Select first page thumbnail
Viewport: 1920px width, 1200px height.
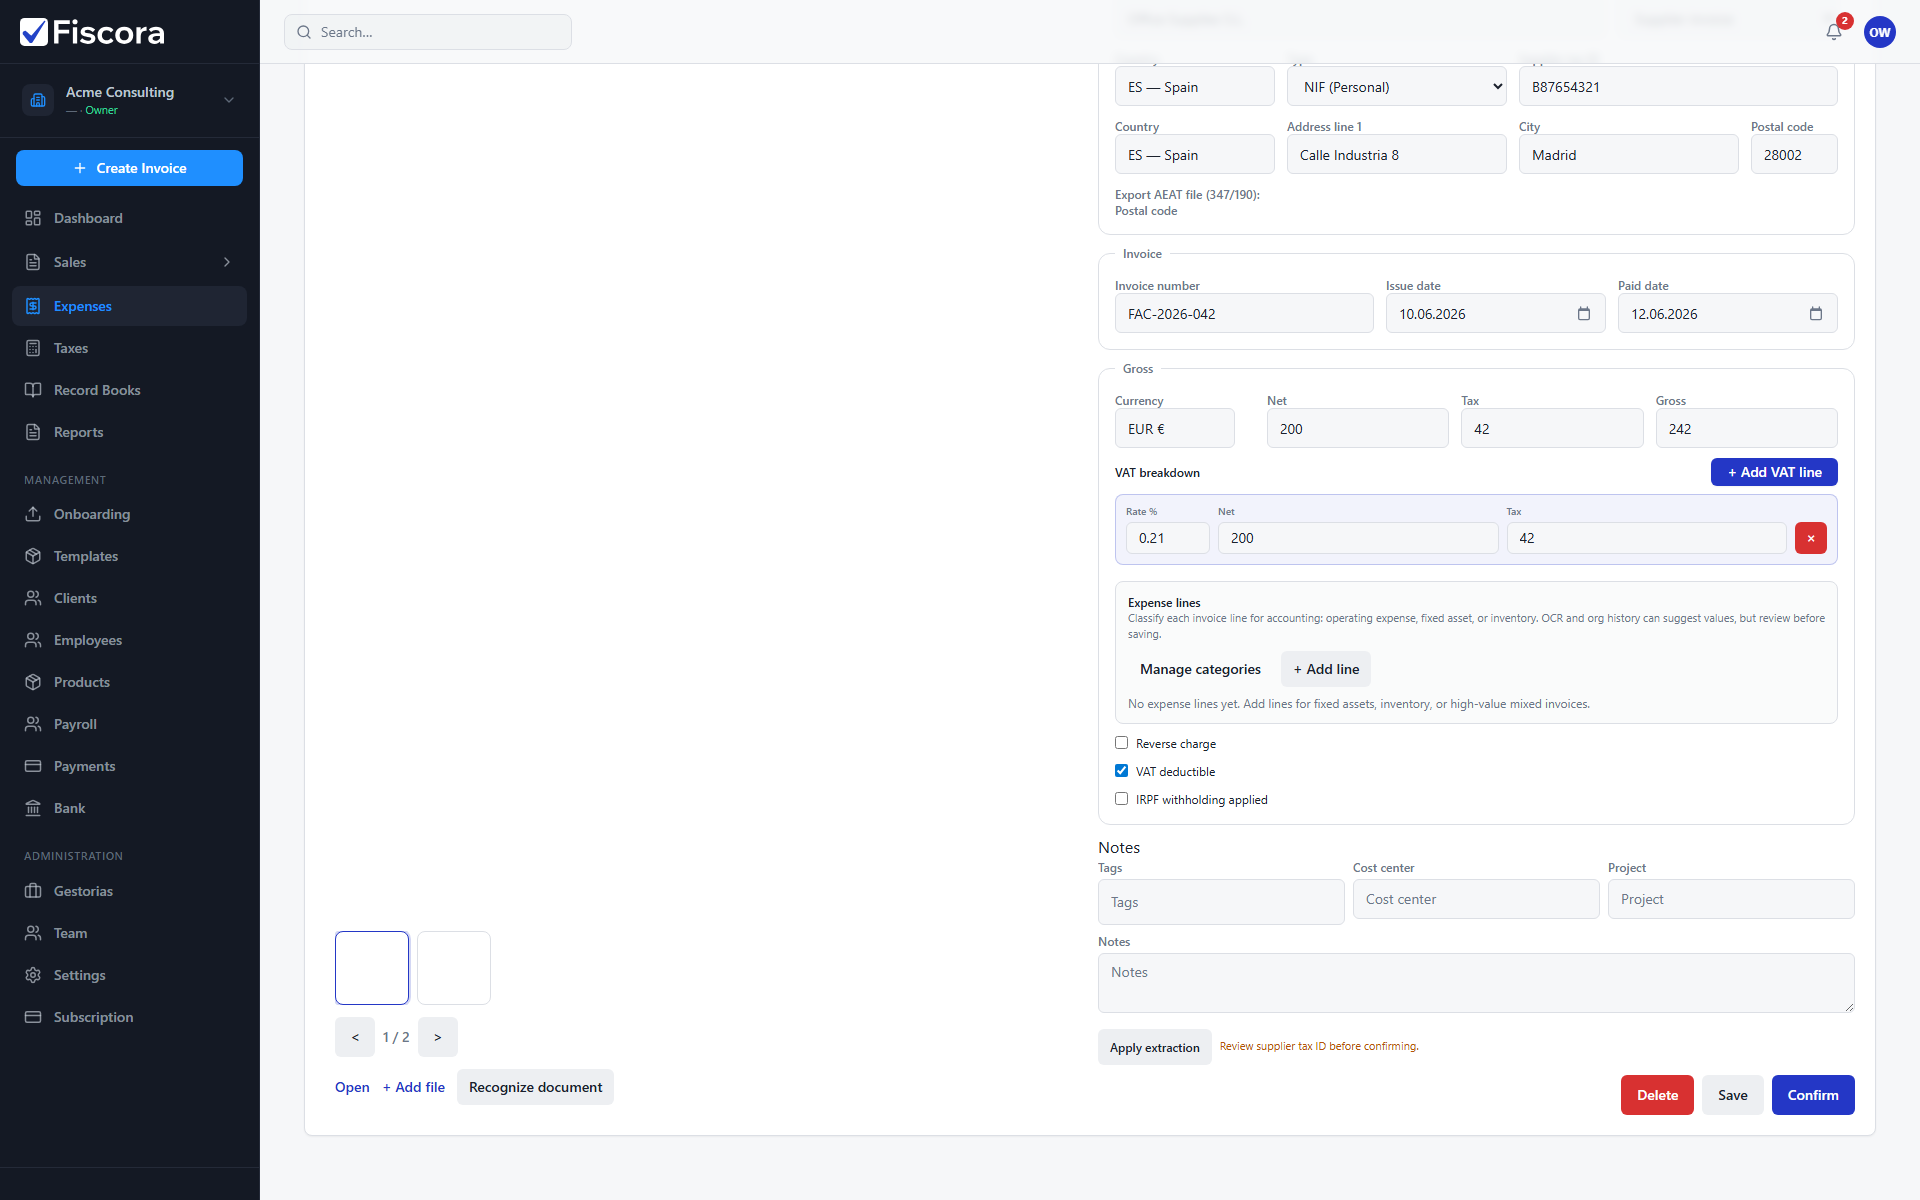pos(372,968)
